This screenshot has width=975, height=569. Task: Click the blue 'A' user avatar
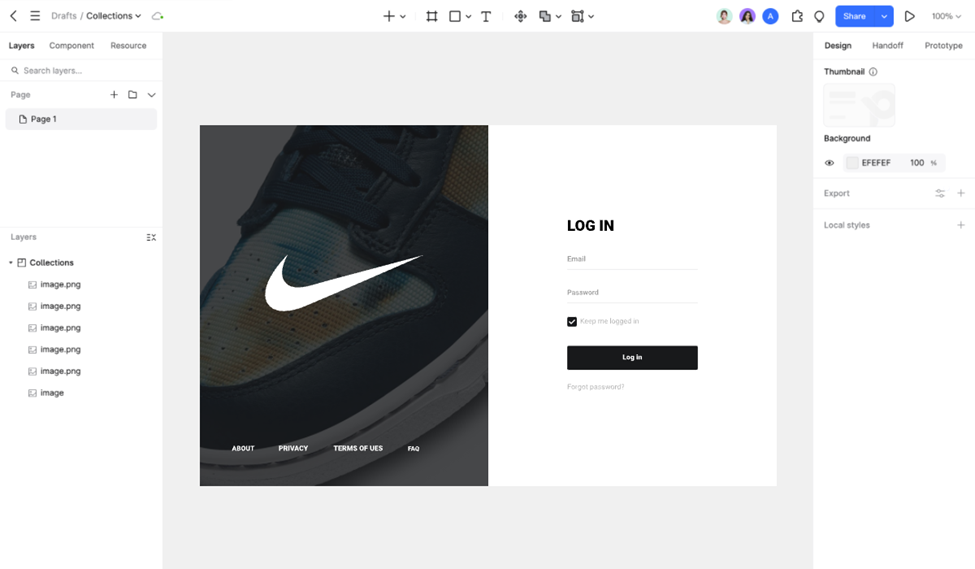770,16
